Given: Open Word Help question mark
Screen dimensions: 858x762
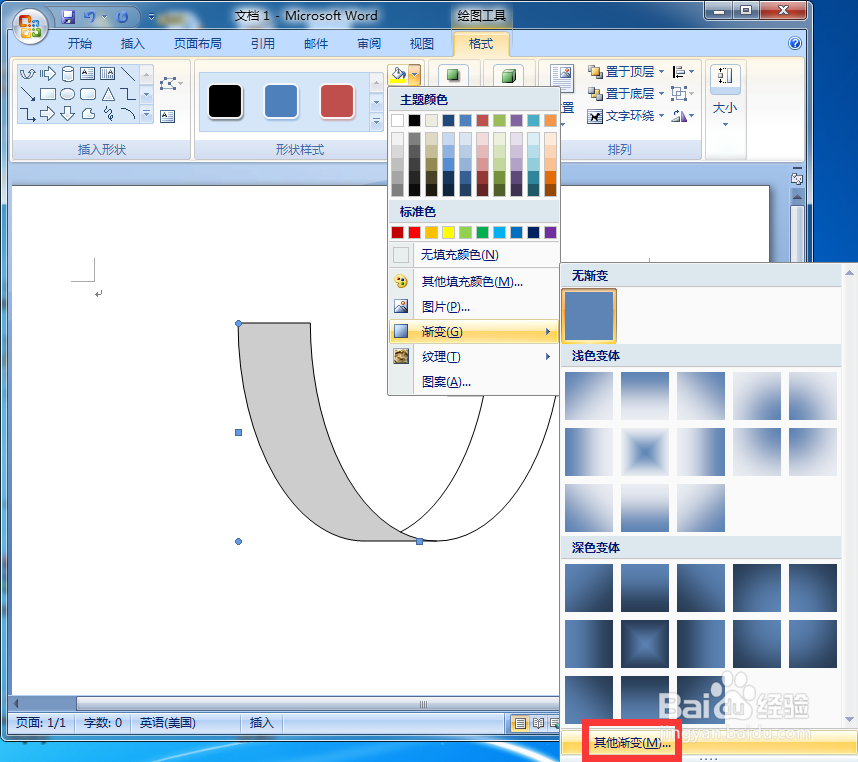Looking at the screenshot, I should [795, 43].
